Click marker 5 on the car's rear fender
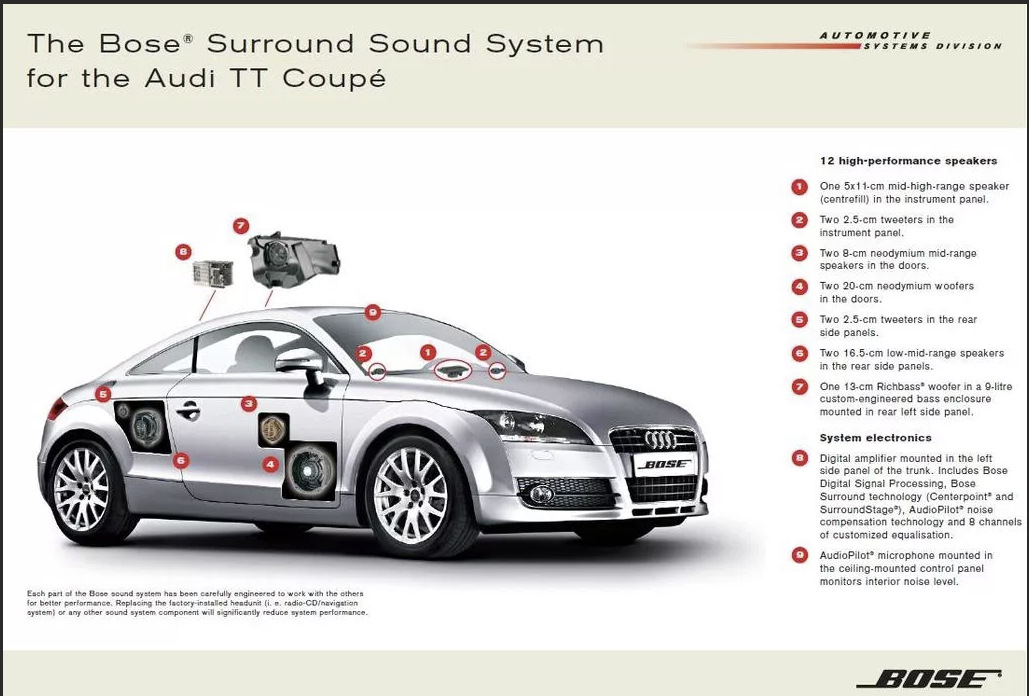This screenshot has height=696, width=1029. (102, 394)
